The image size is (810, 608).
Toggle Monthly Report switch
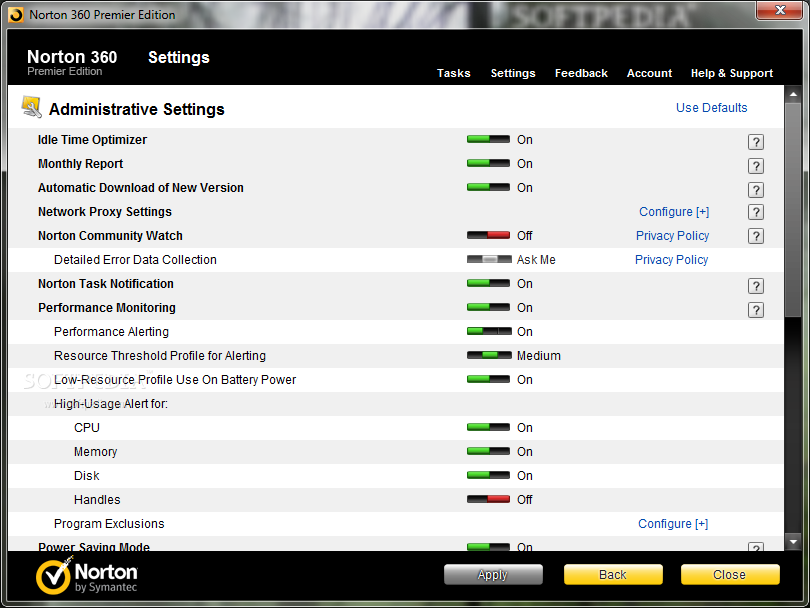[488, 163]
